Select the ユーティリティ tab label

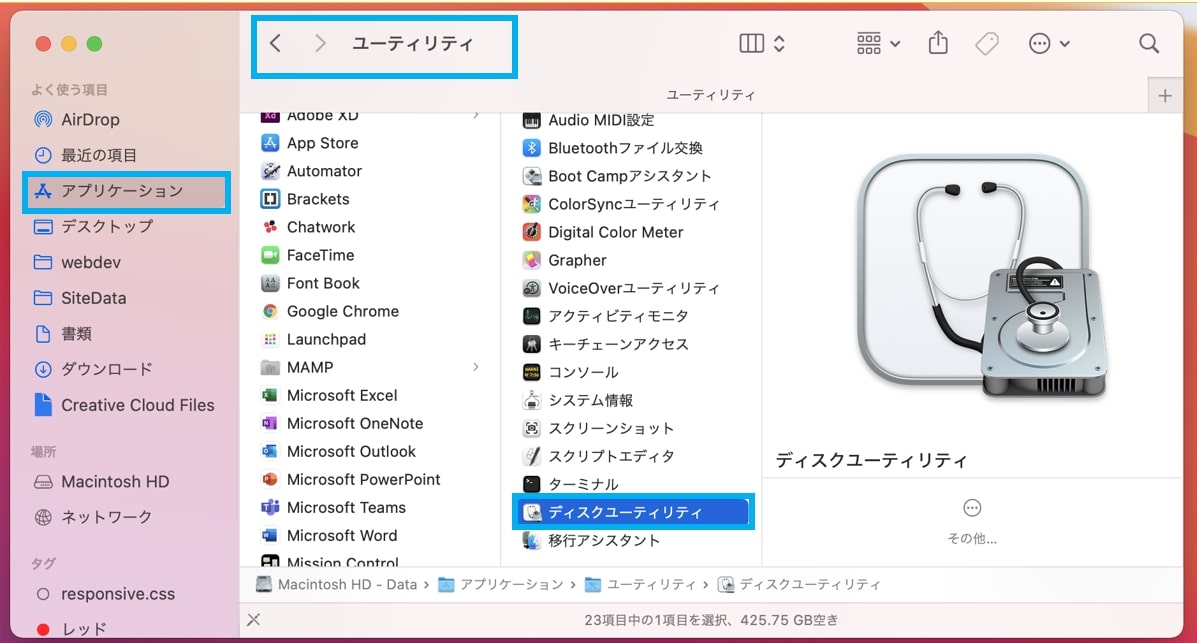click(711, 95)
